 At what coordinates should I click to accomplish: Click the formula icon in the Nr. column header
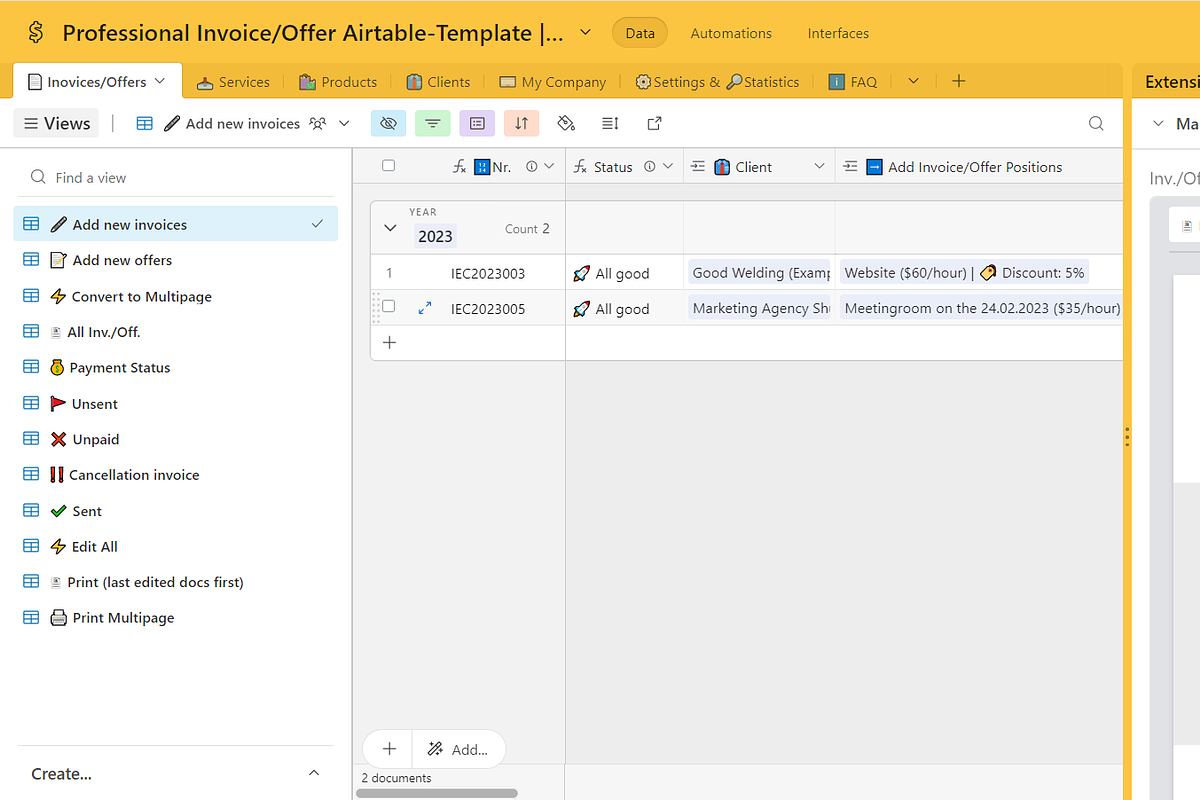[460, 167]
